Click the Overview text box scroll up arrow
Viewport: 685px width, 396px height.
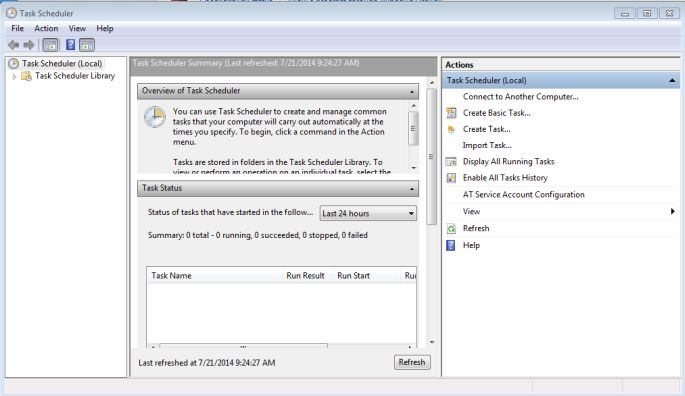(x=413, y=106)
